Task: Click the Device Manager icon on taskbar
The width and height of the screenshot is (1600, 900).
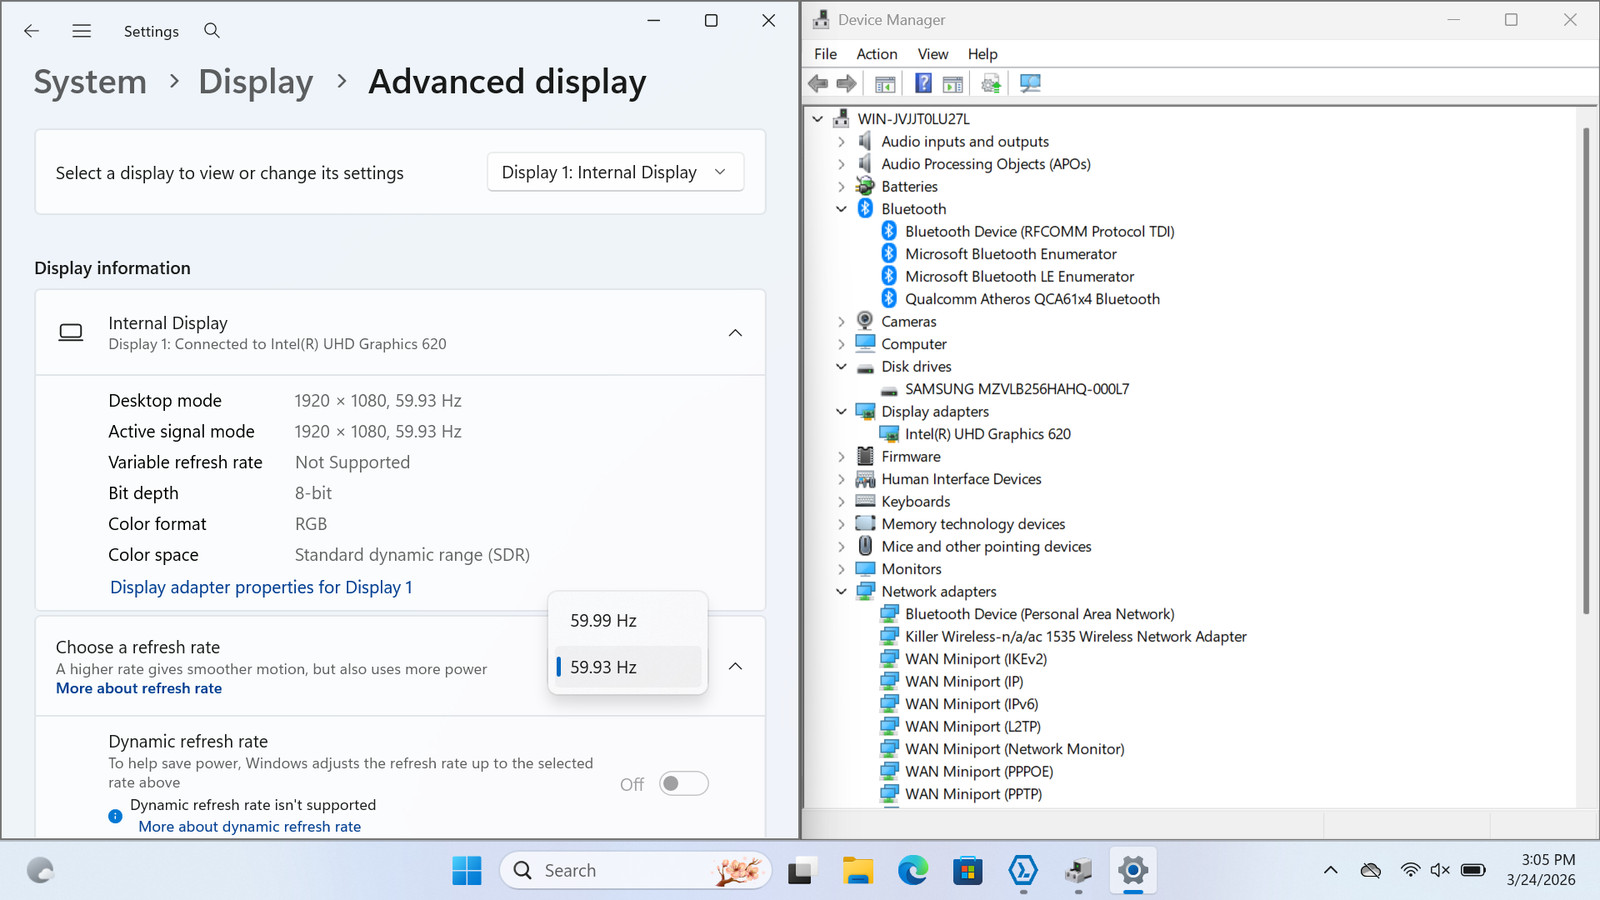Action: click(x=1078, y=871)
